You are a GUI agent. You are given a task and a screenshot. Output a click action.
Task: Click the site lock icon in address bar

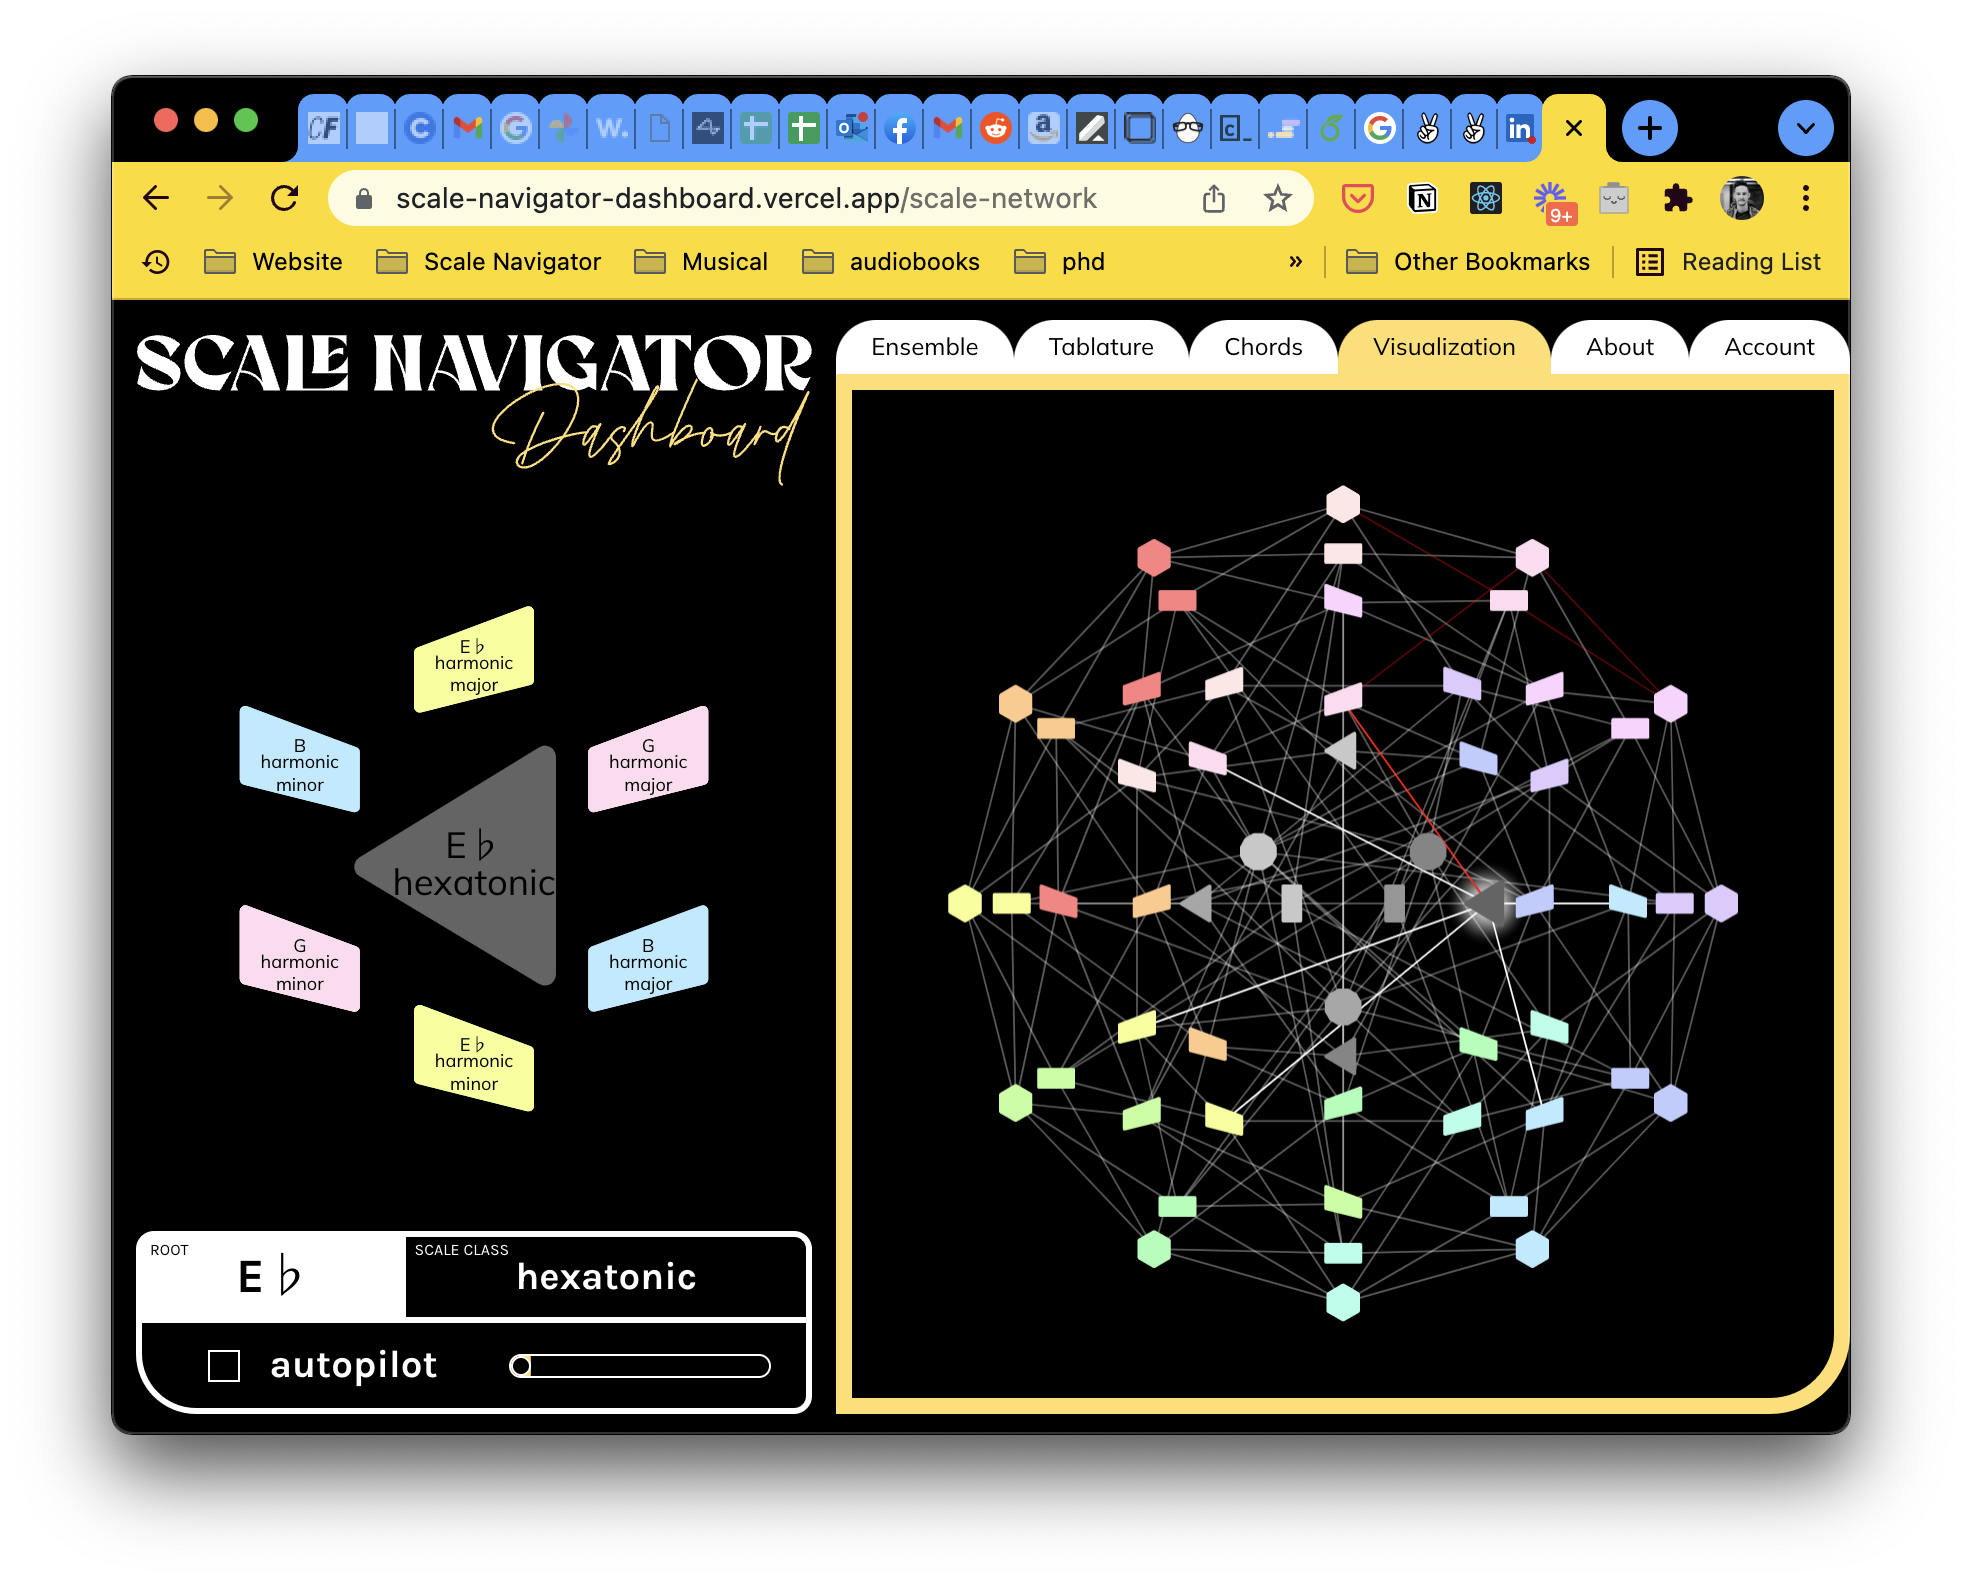pyautogui.click(x=364, y=199)
